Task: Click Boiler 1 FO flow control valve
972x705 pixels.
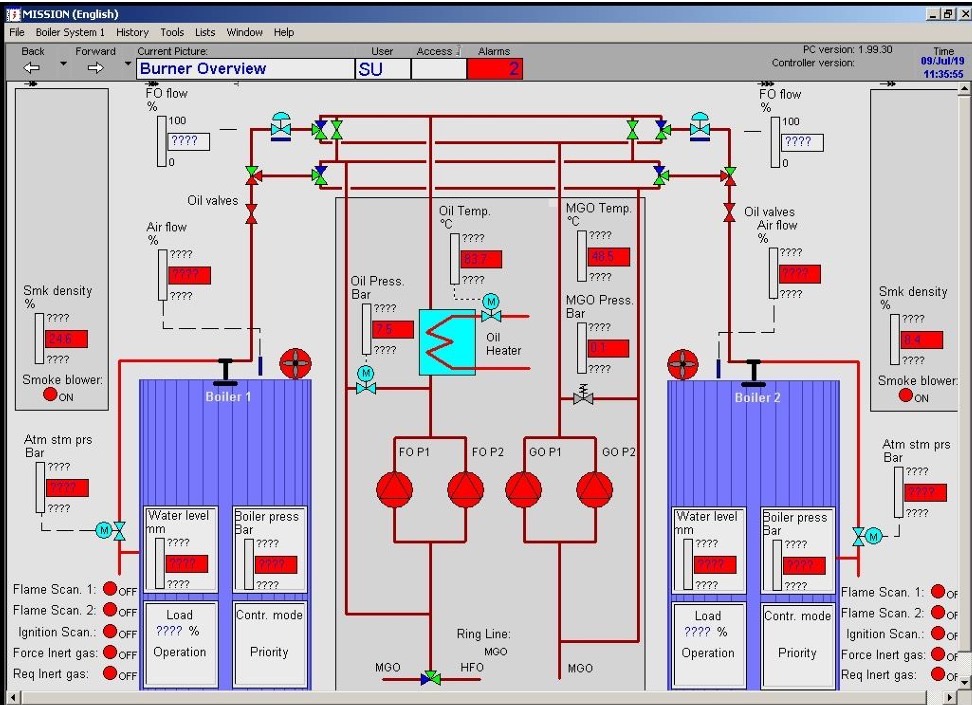Action: (281, 126)
